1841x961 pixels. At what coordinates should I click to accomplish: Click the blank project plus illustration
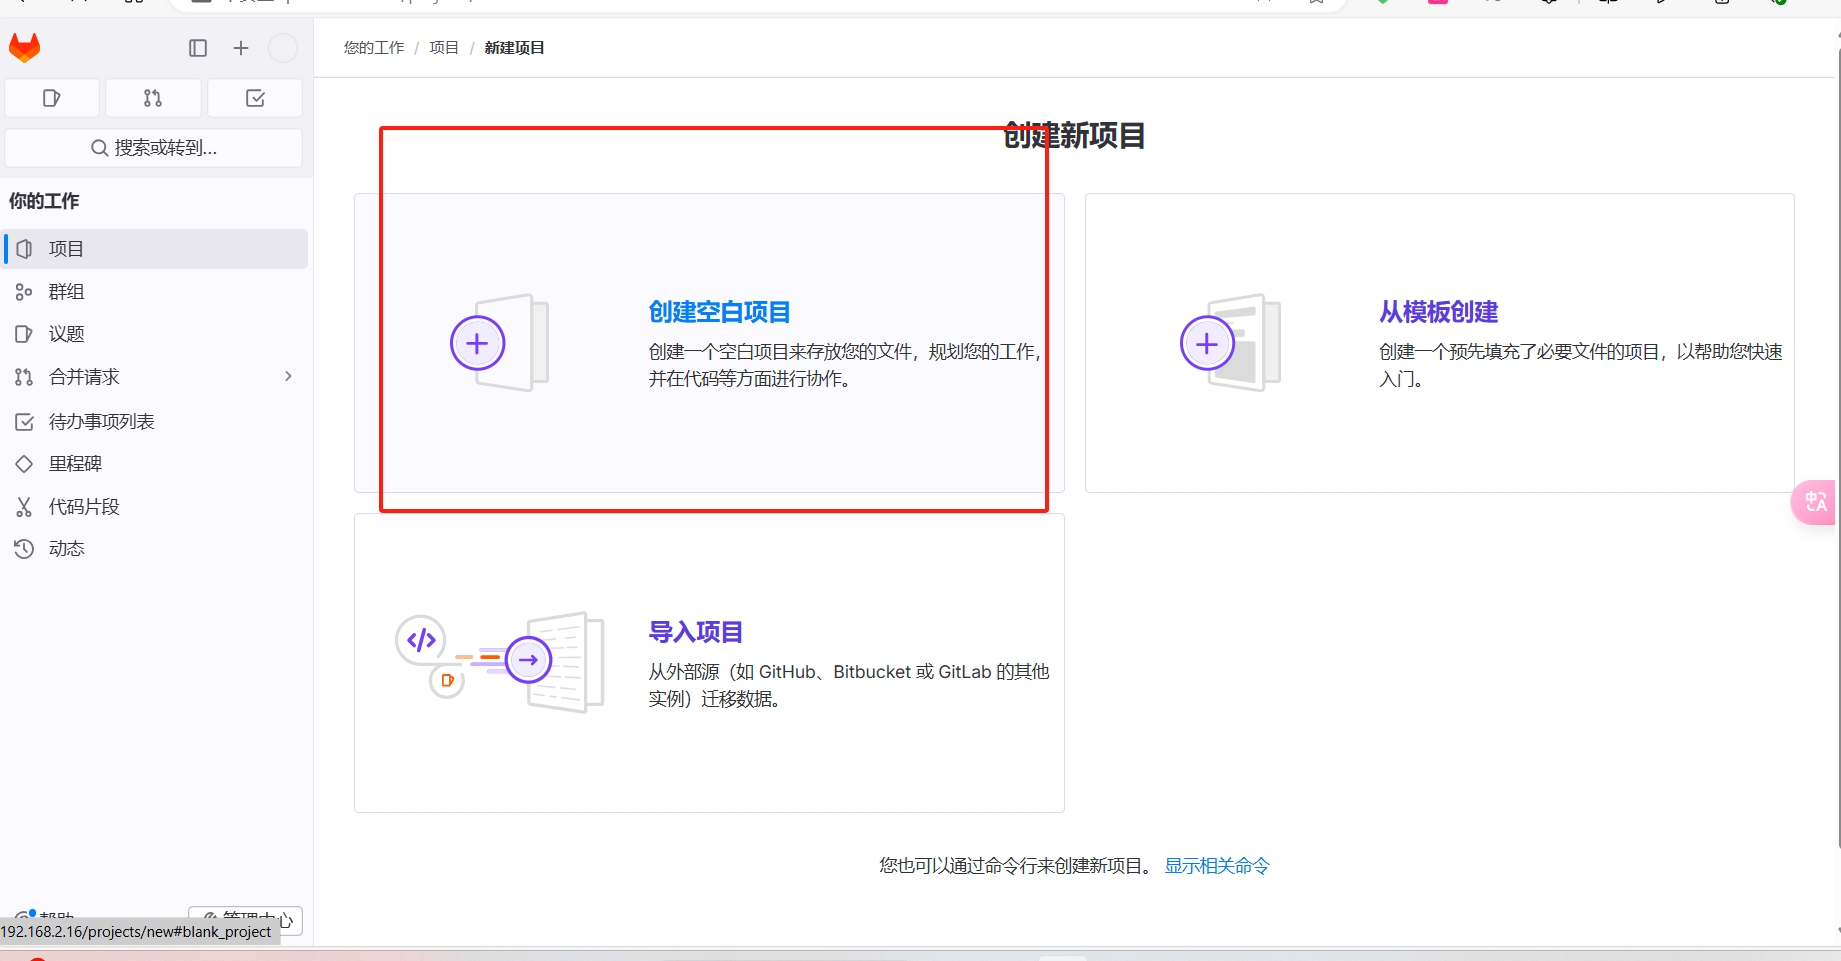[499, 343]
